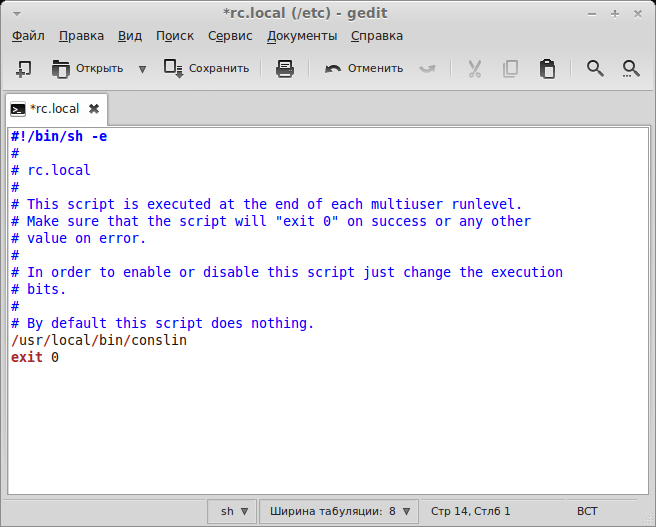Image resolution: width=656 pixels, height=527 pixels.
Task: Click the Стр 14, Стлб 1 status indicator
Action: coord(470,511)
